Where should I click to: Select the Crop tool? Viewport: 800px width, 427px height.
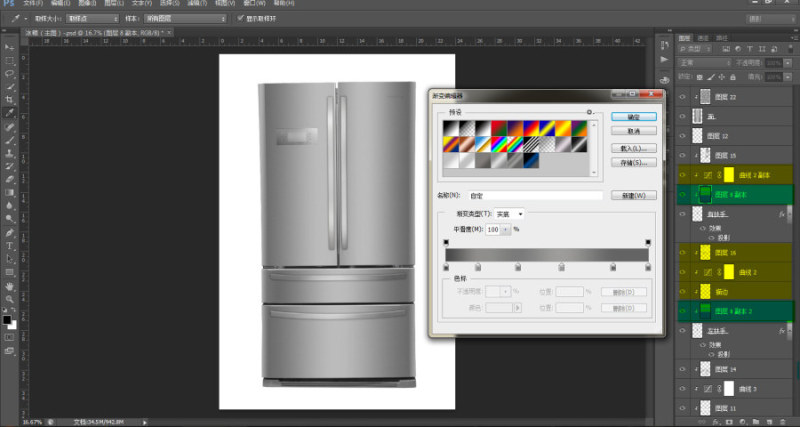[x=9, y=100]
